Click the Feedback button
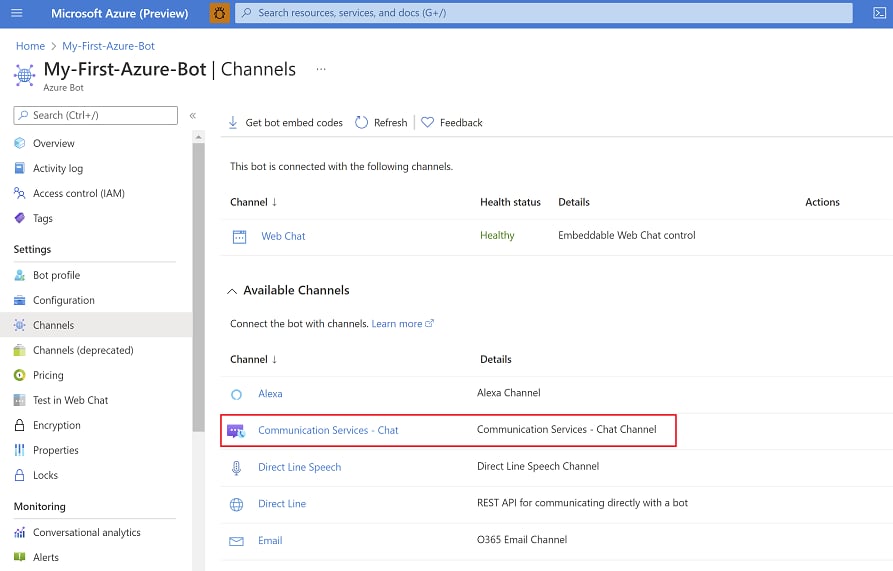Viewport: 893px width, 571px height. 452,122
